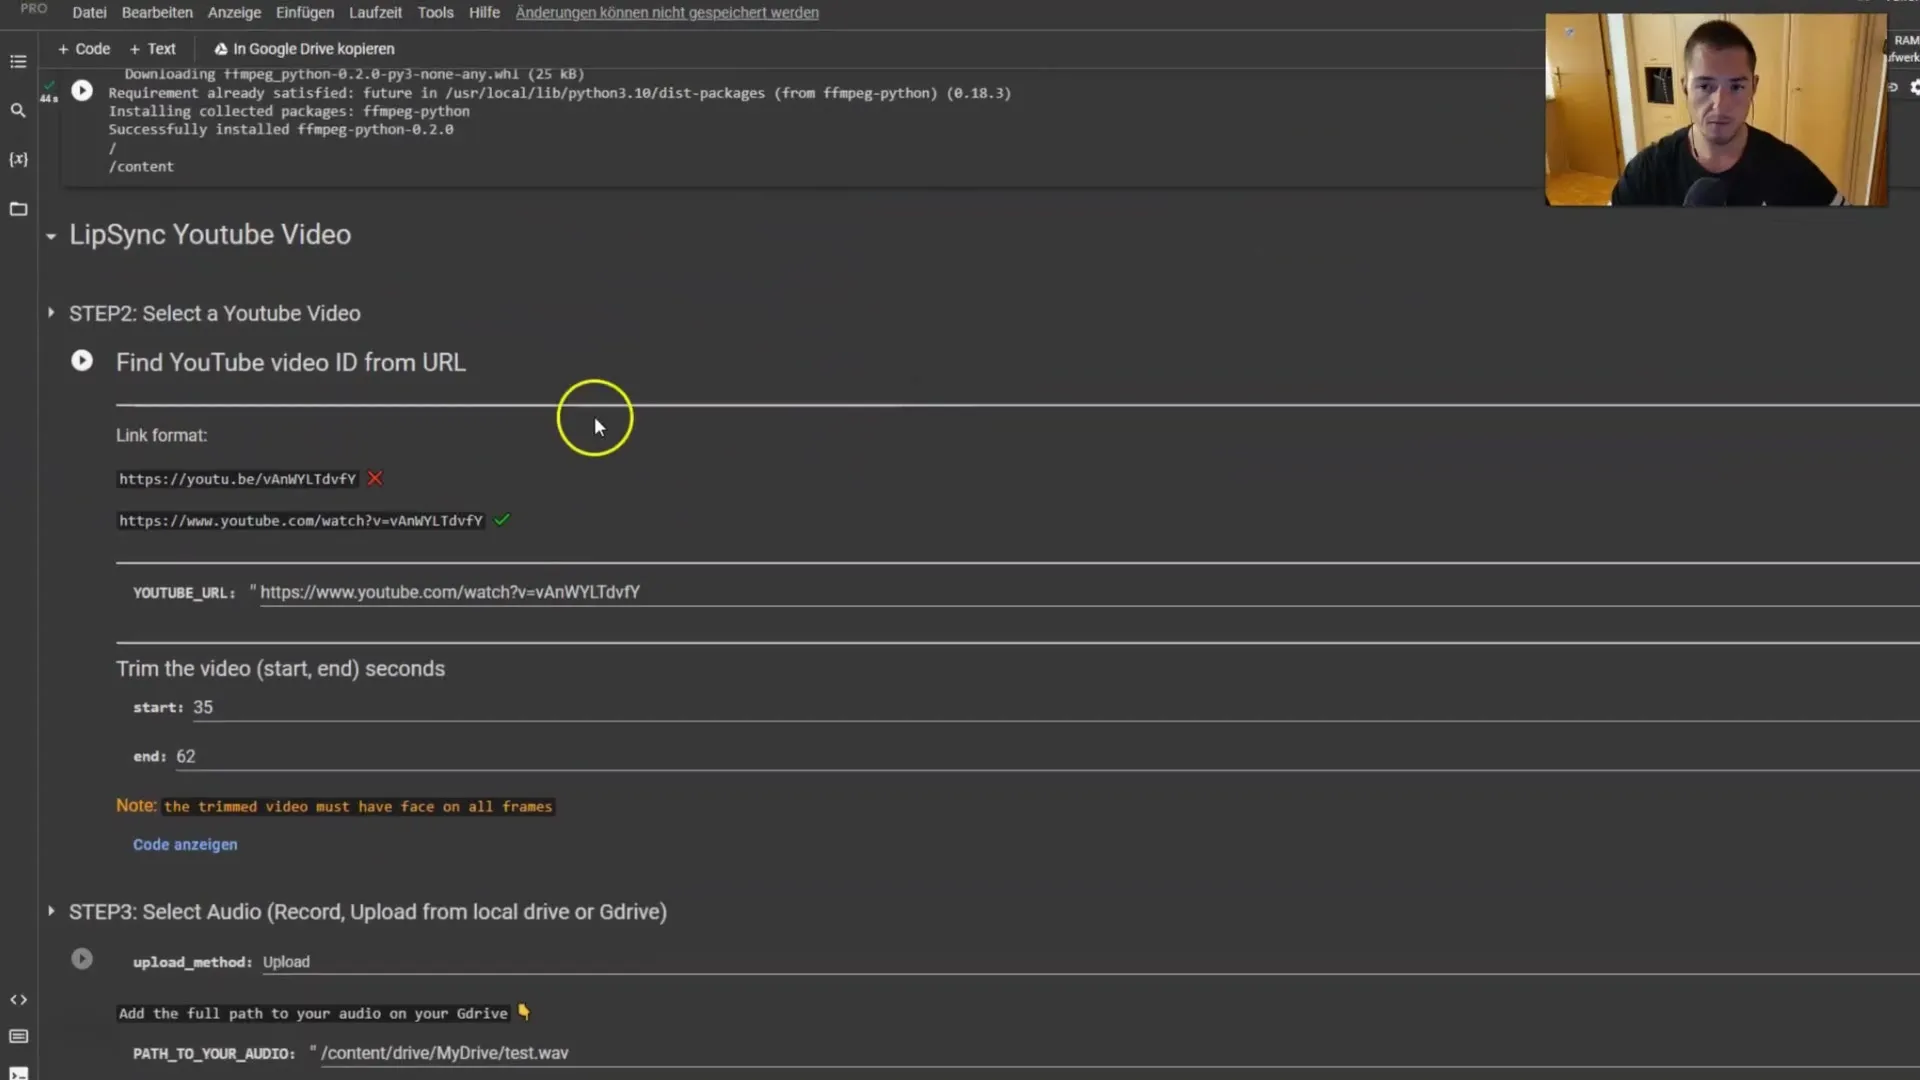Open the Datei menu
The height and width of the screenshot is (1080, 1920).
pyautogui.click(x=88, y=12)
